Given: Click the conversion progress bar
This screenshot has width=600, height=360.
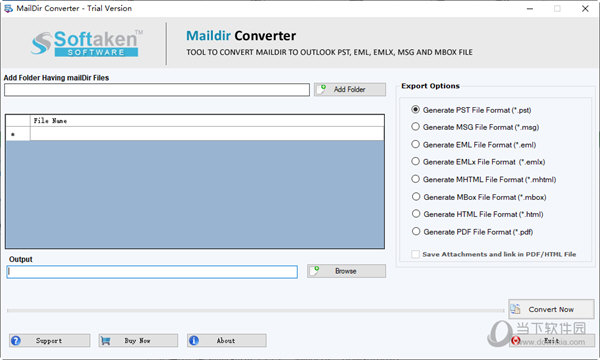Looking at the screenshot, I should click(x=256, y=310).
